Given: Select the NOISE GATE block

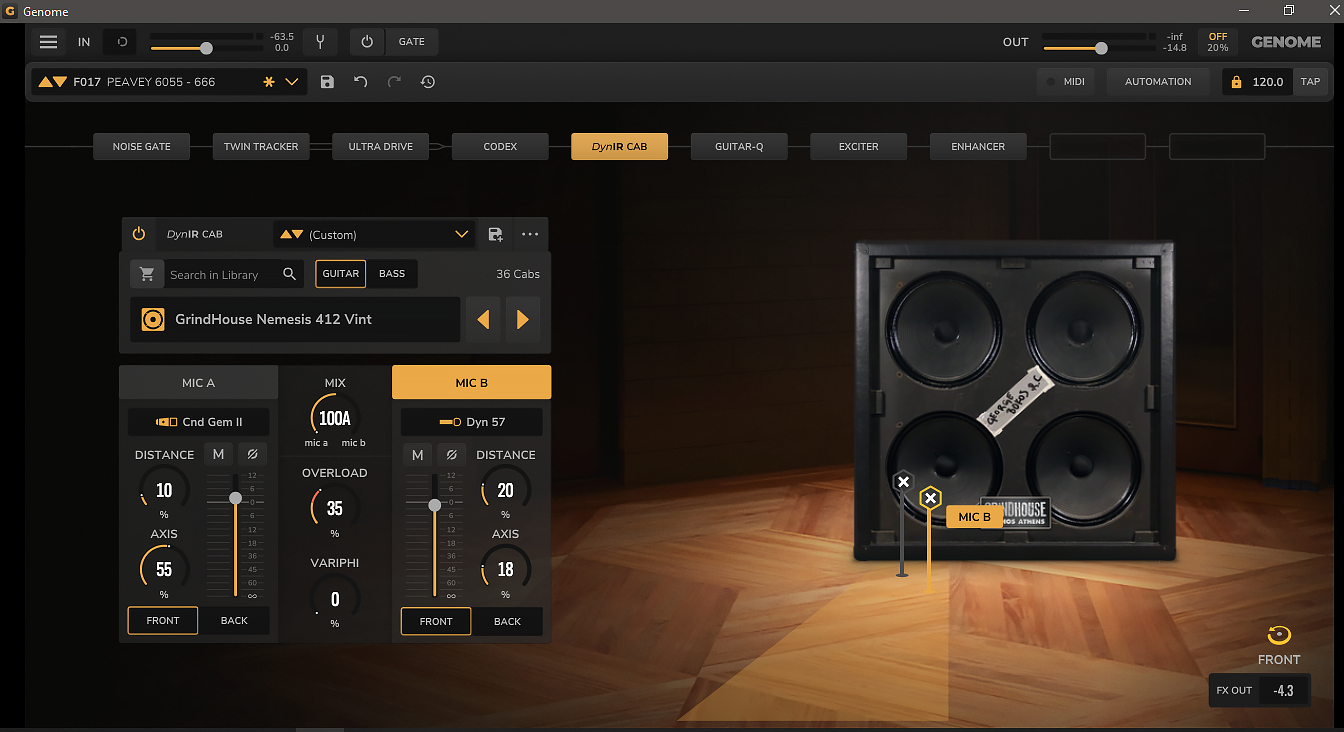Looking at the screenshot, I should click(142, 147).
